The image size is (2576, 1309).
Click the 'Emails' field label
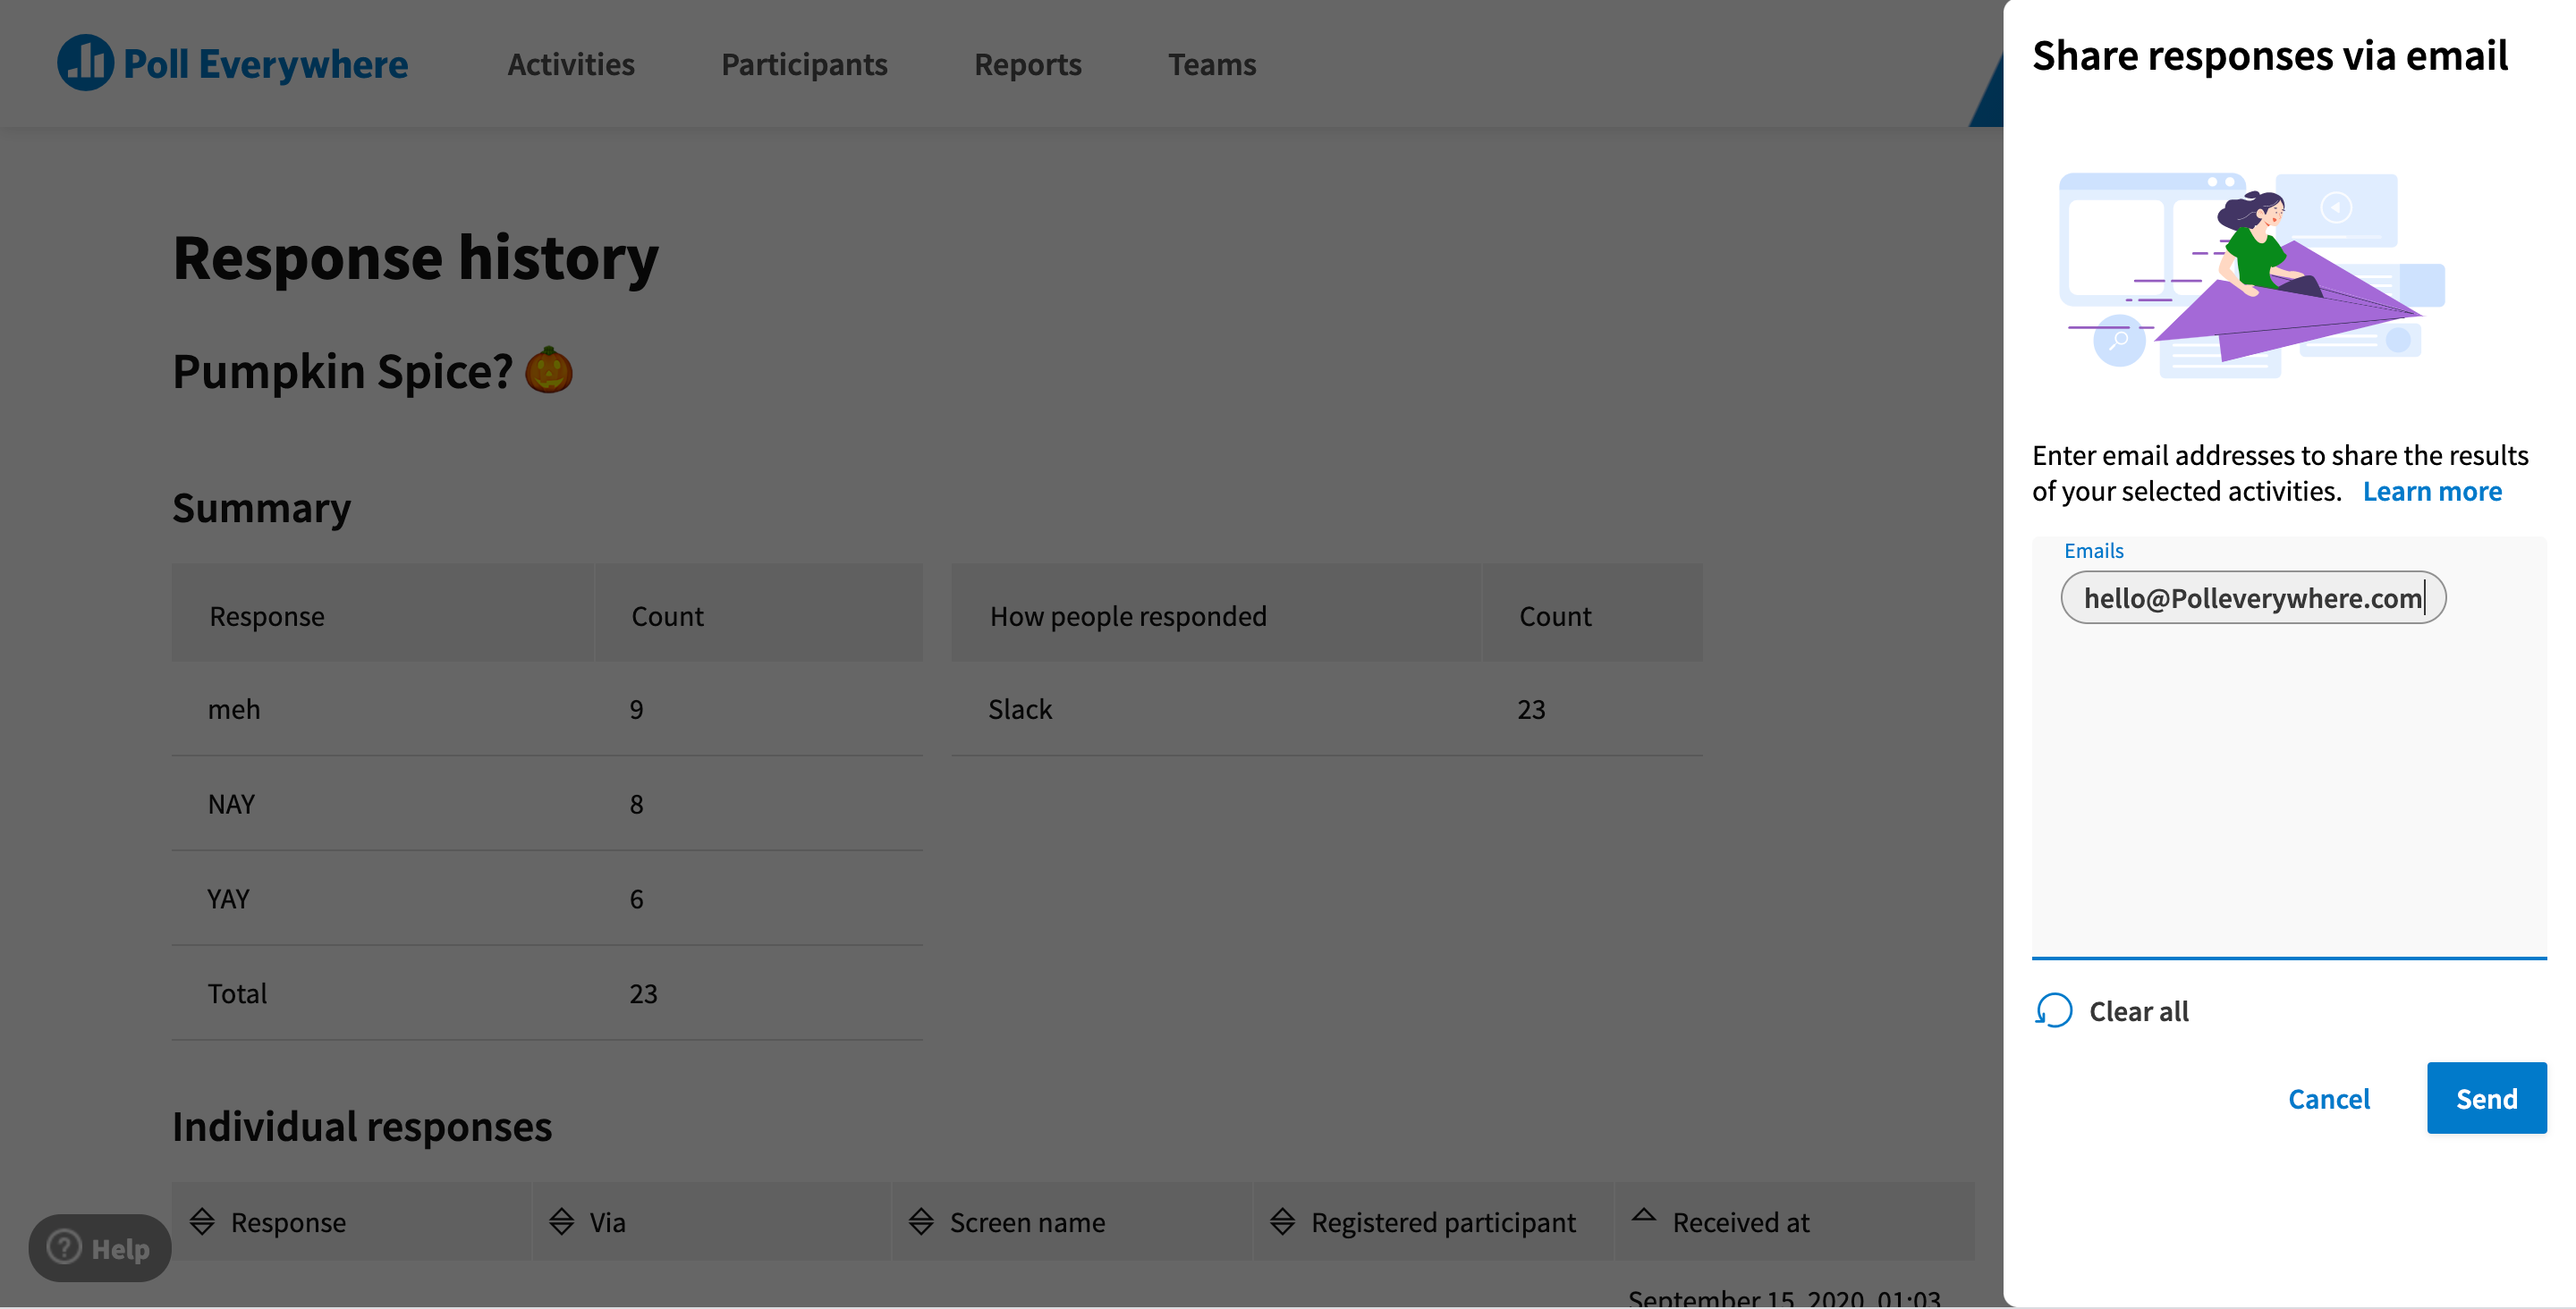(2093, 550)
